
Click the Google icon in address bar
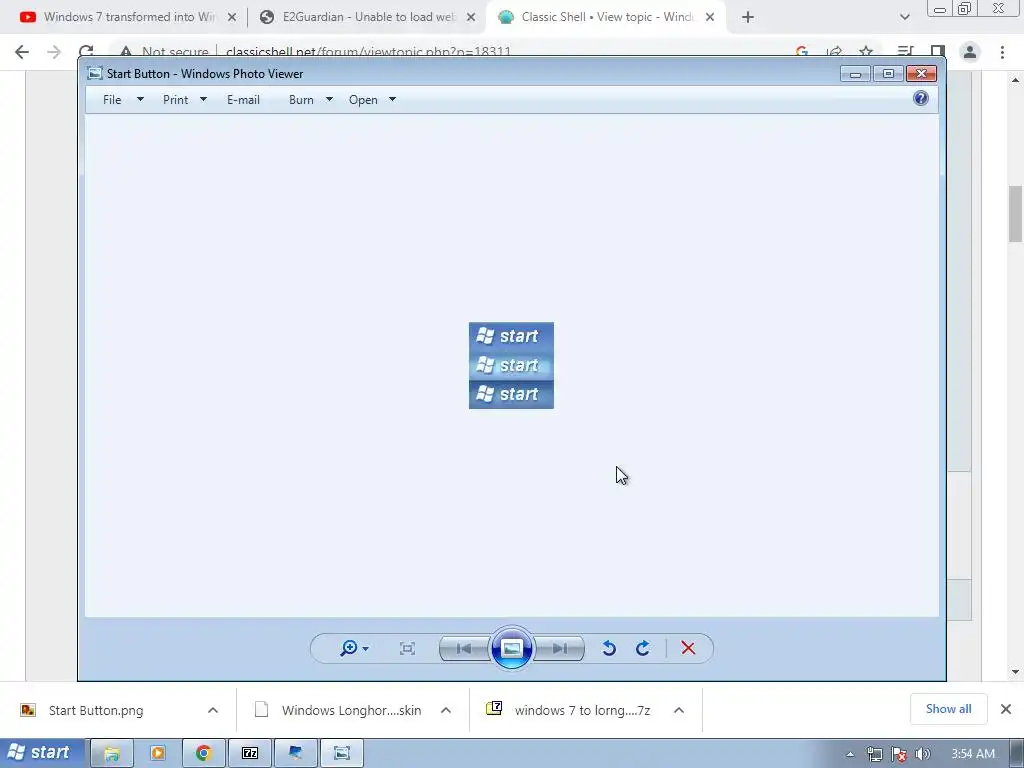tap(802, 52)
